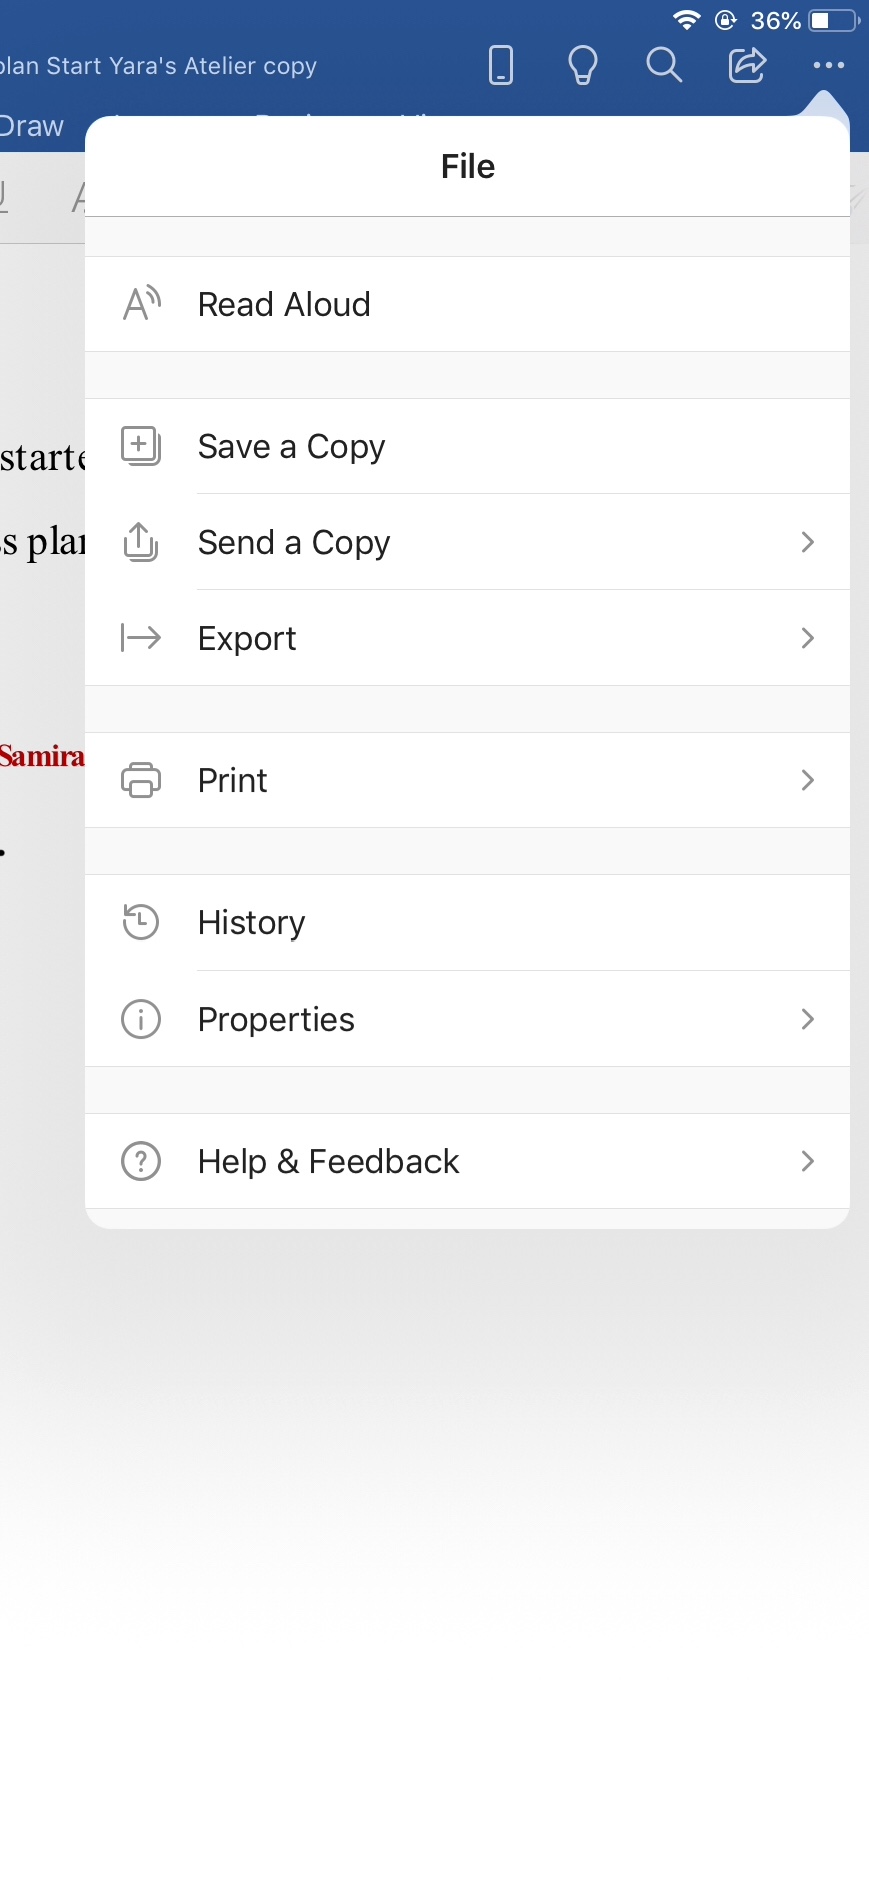
Task: Open the Tell Me lightbulb icon
Action: click(582, 66)
